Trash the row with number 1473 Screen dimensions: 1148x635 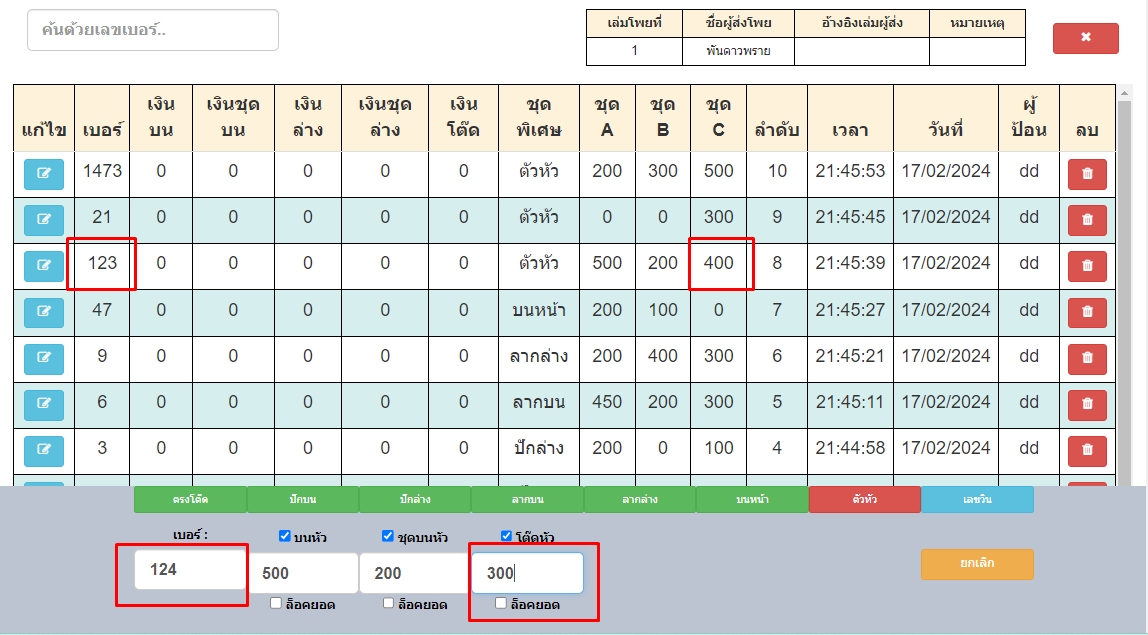tap(1087, 173)
